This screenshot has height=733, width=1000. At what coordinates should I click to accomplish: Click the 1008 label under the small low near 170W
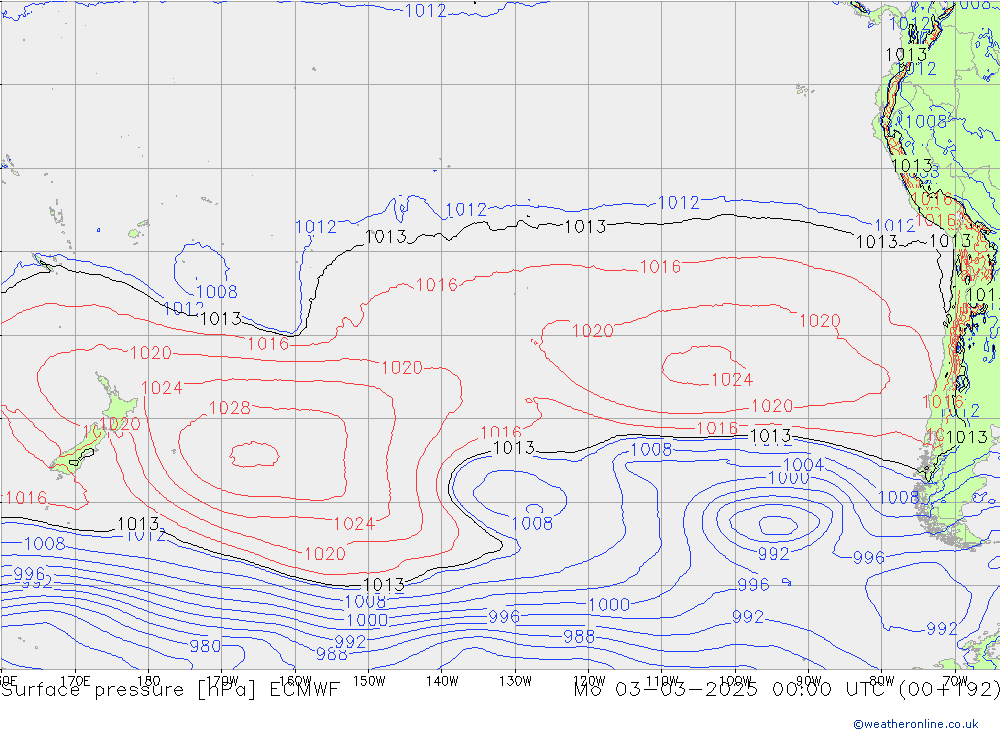(x=217, y=292)
